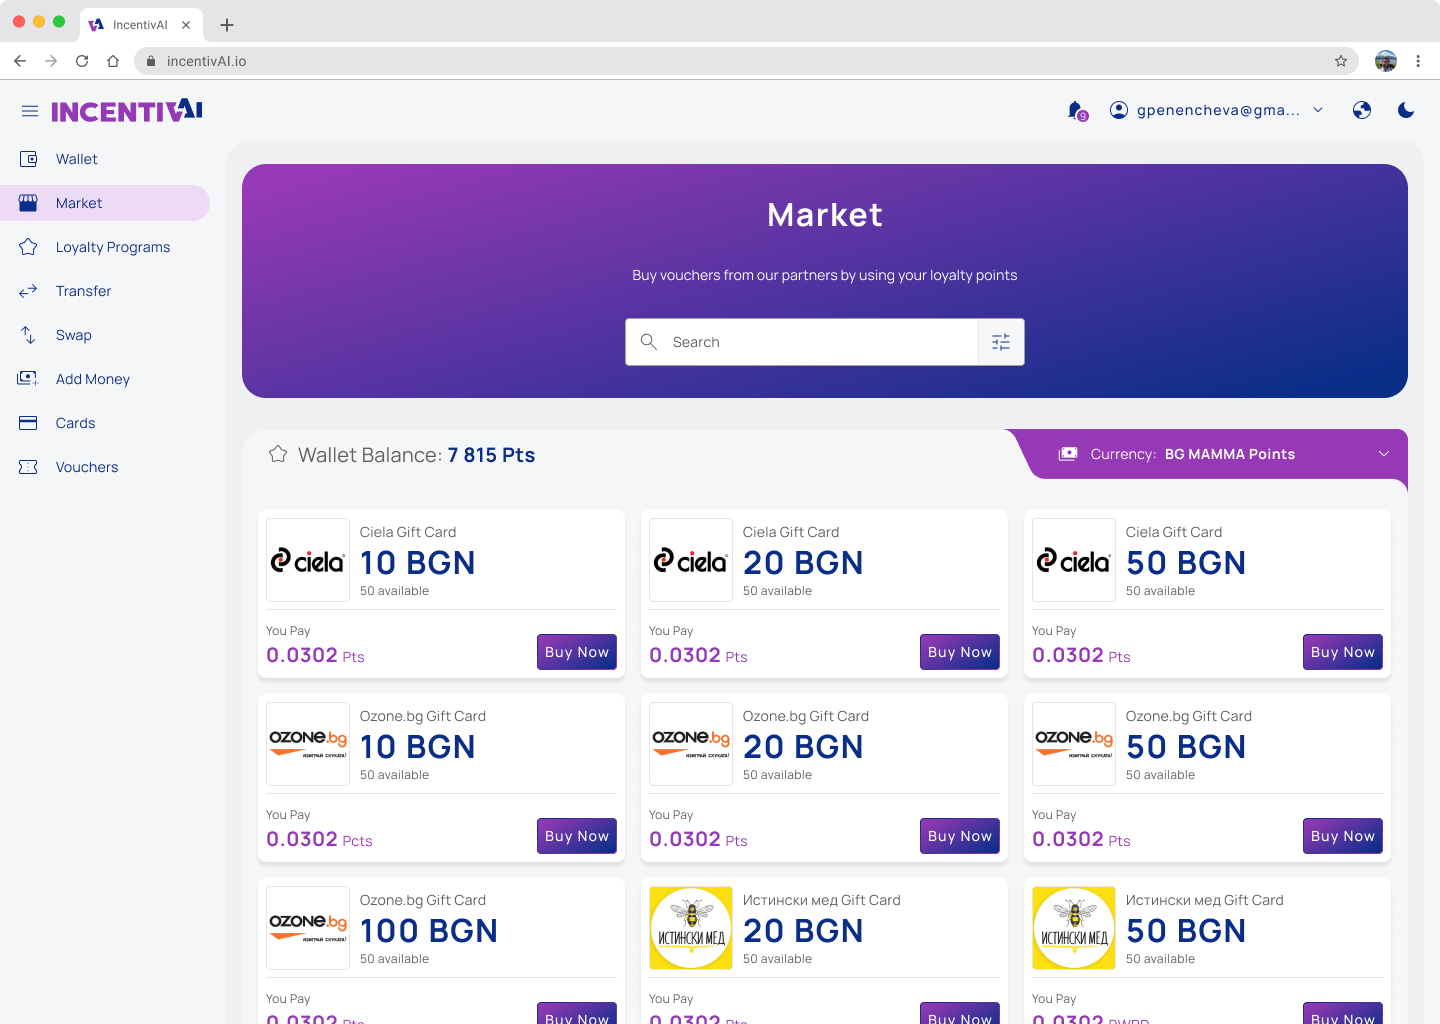Click the Add Money sidebar icon
This screenshot has height=1024, width=1440.
pos(29,379)
